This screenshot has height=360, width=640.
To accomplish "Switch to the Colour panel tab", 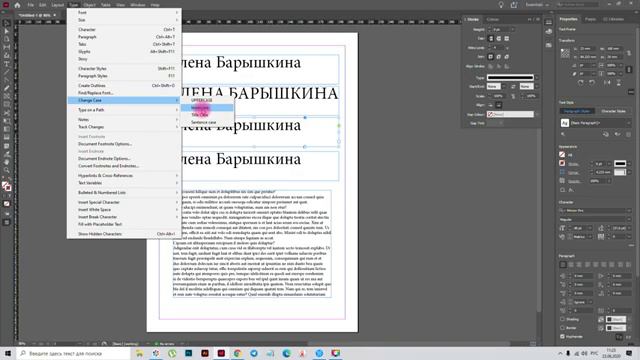I will click(x=493, y=19).
